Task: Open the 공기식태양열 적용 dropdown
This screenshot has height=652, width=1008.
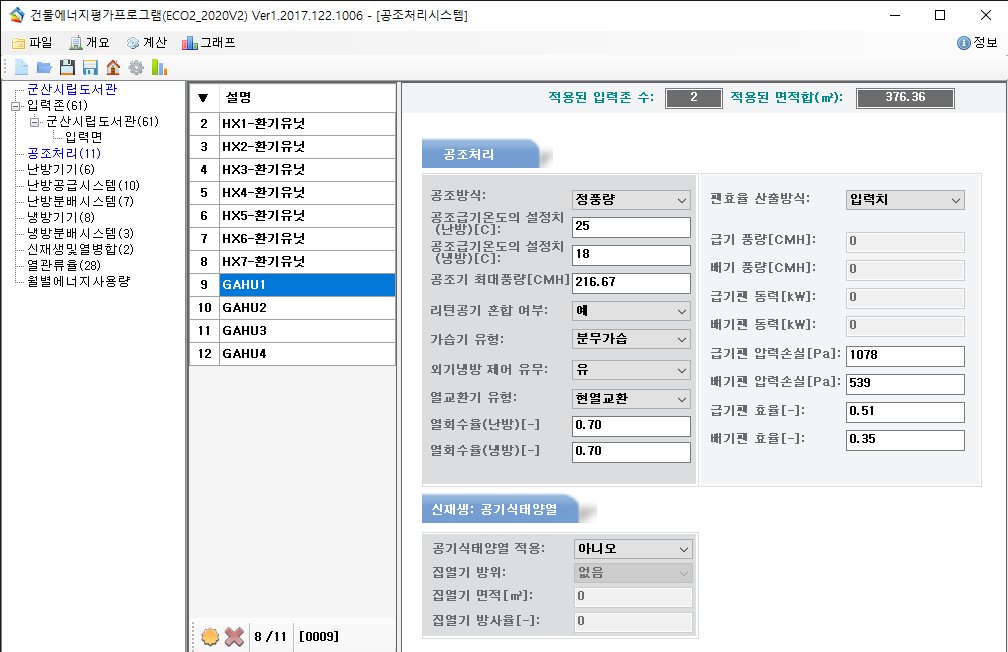Action: coord(632,549)
